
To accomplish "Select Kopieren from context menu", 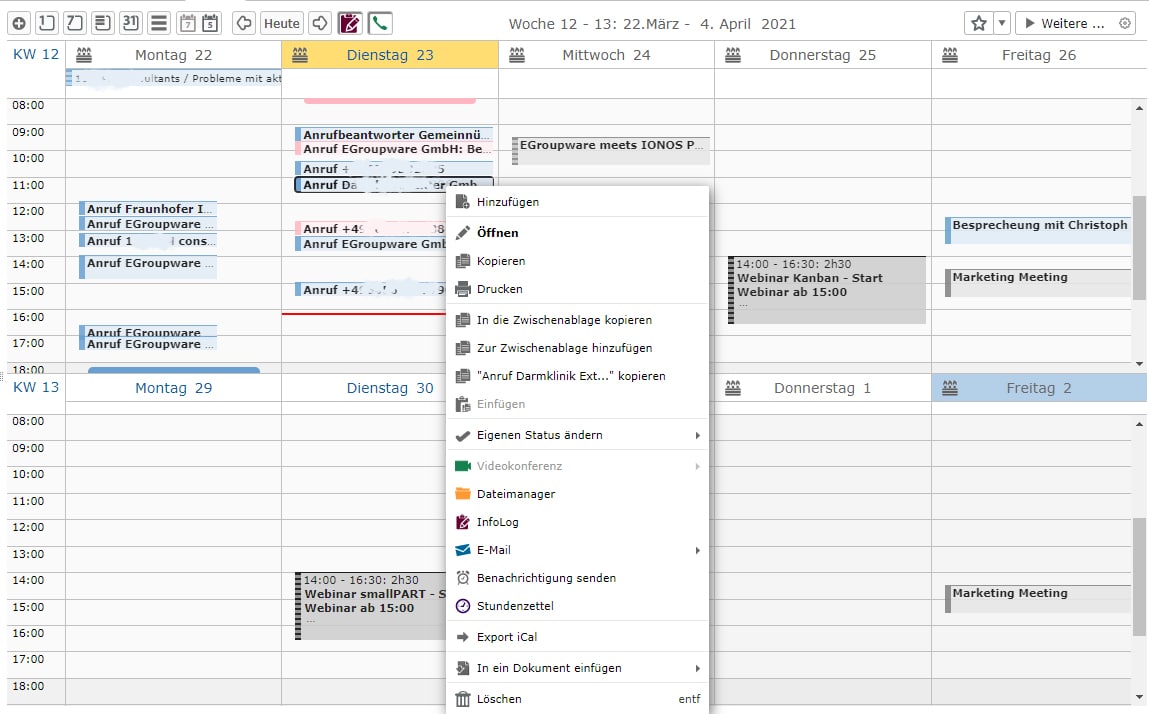I will coord(500,261).
